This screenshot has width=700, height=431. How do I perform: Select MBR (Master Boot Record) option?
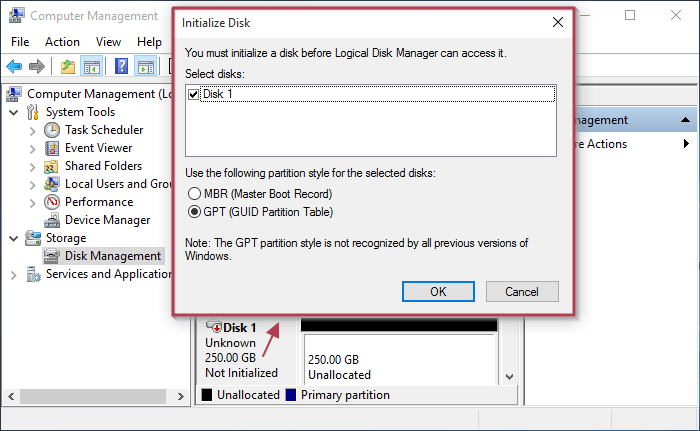195,193
